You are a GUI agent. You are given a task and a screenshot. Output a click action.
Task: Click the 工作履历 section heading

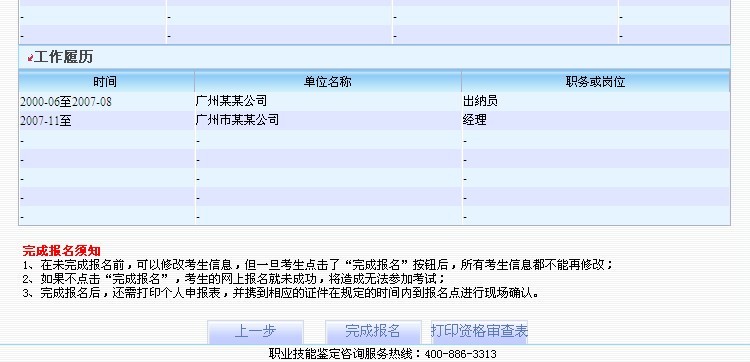(63, 57)
